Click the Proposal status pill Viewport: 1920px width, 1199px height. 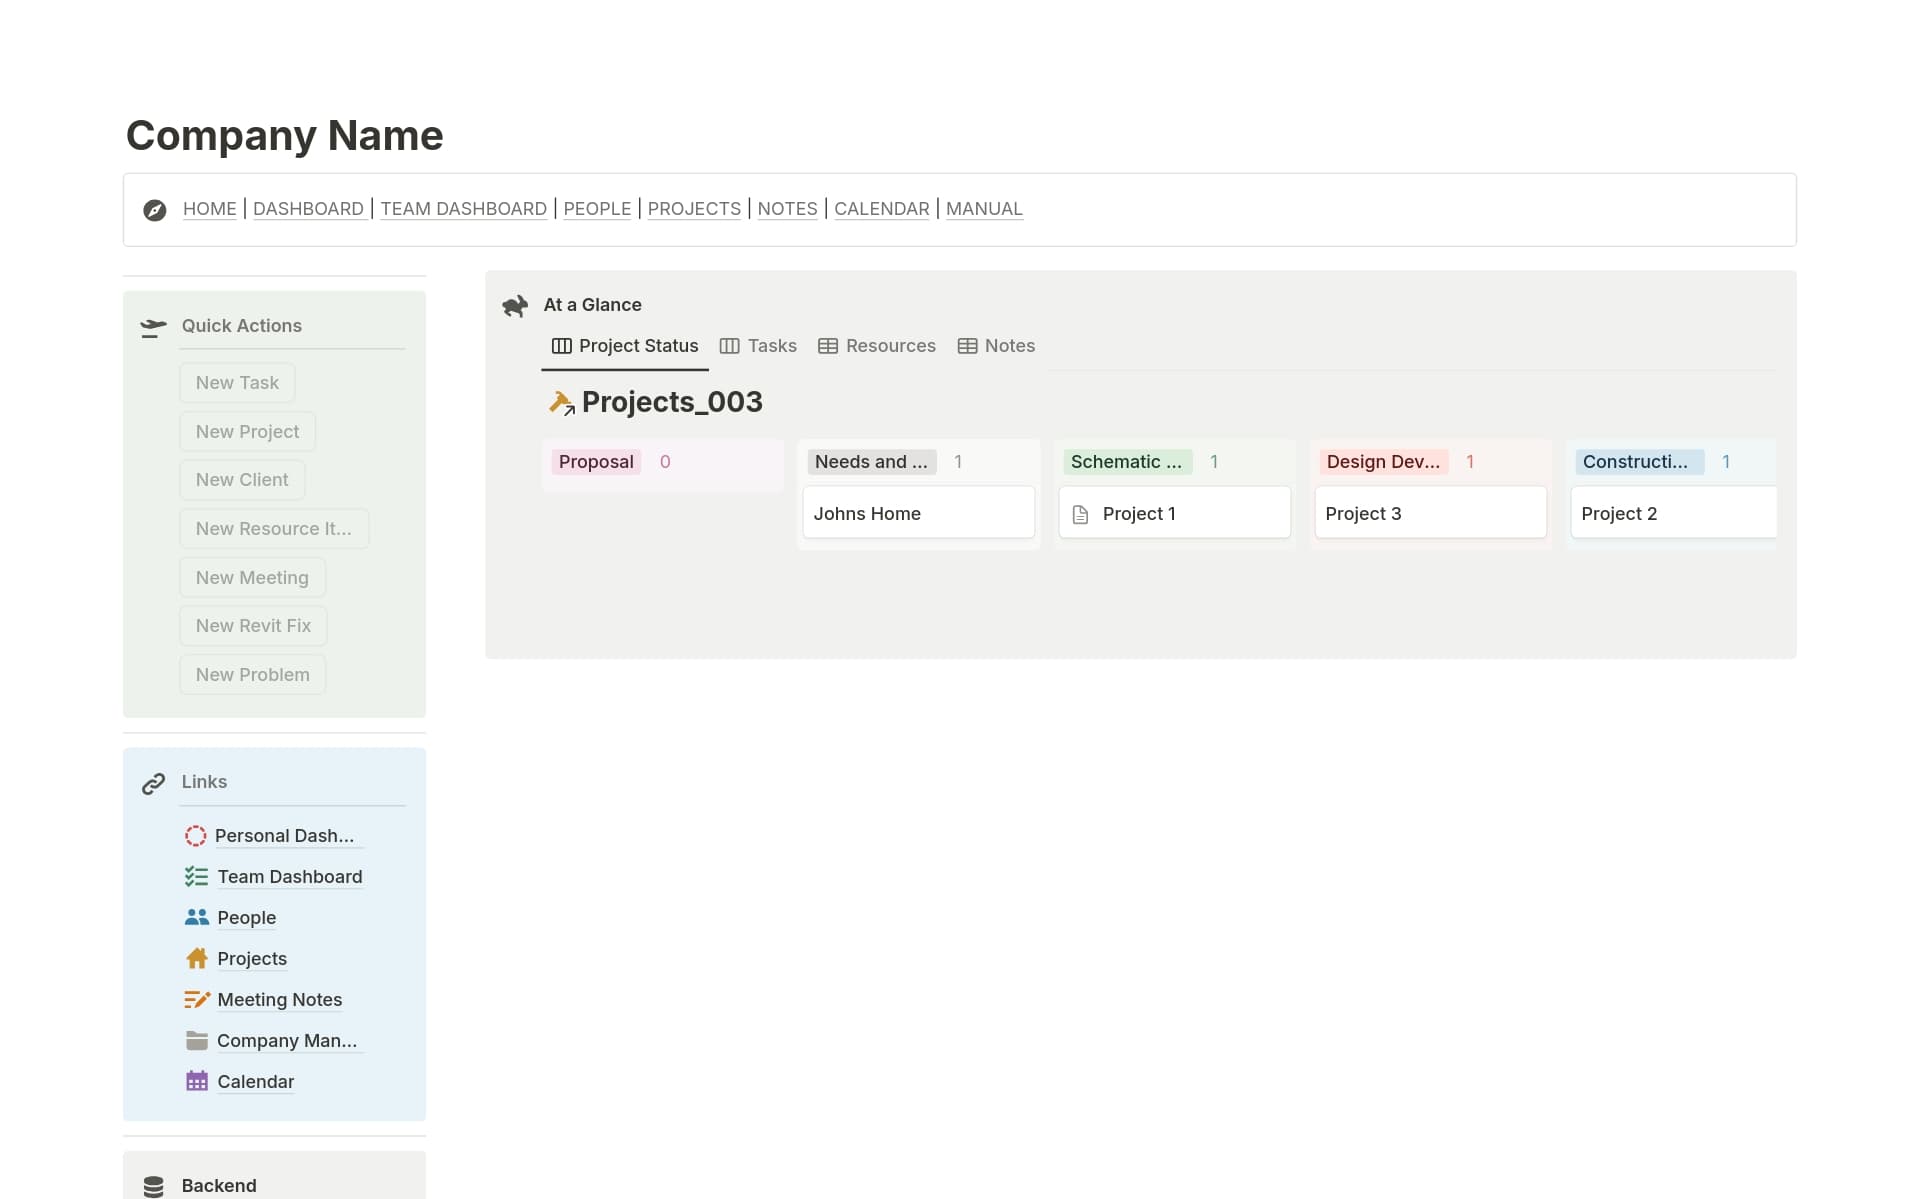coord(596,462)
